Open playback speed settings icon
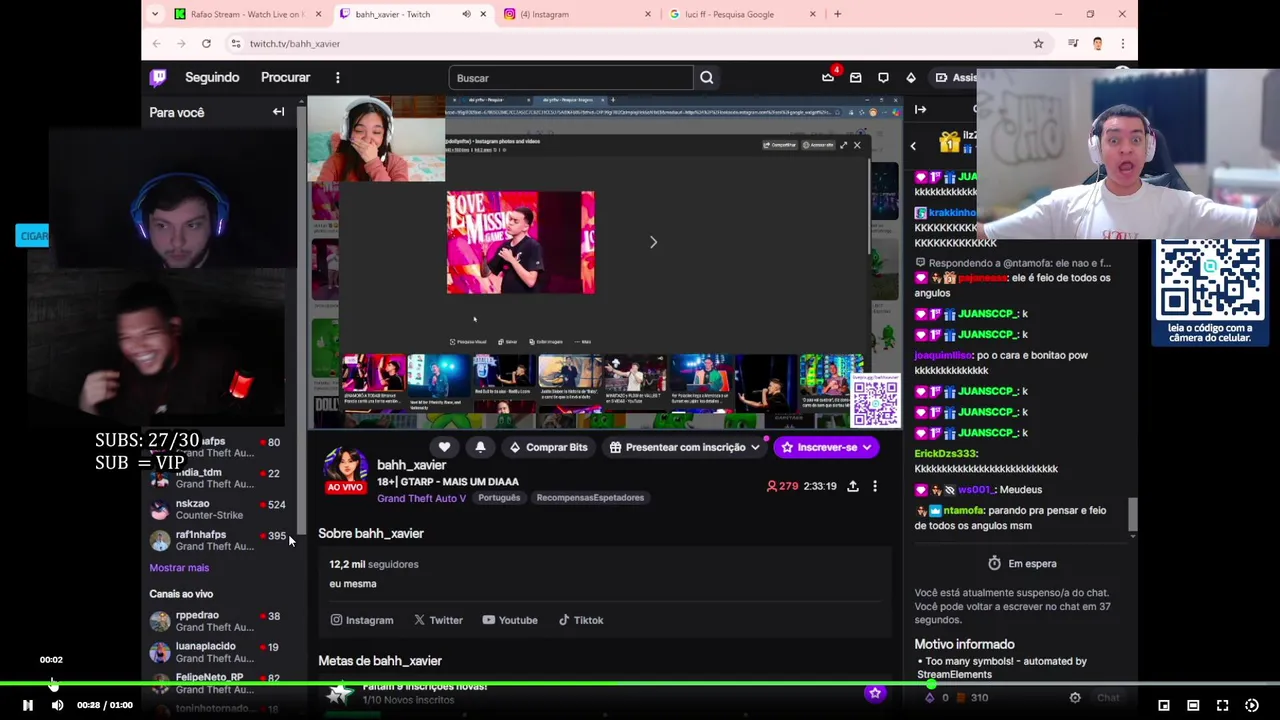This screenshot has width=1280, height=720. [1251, 705]
